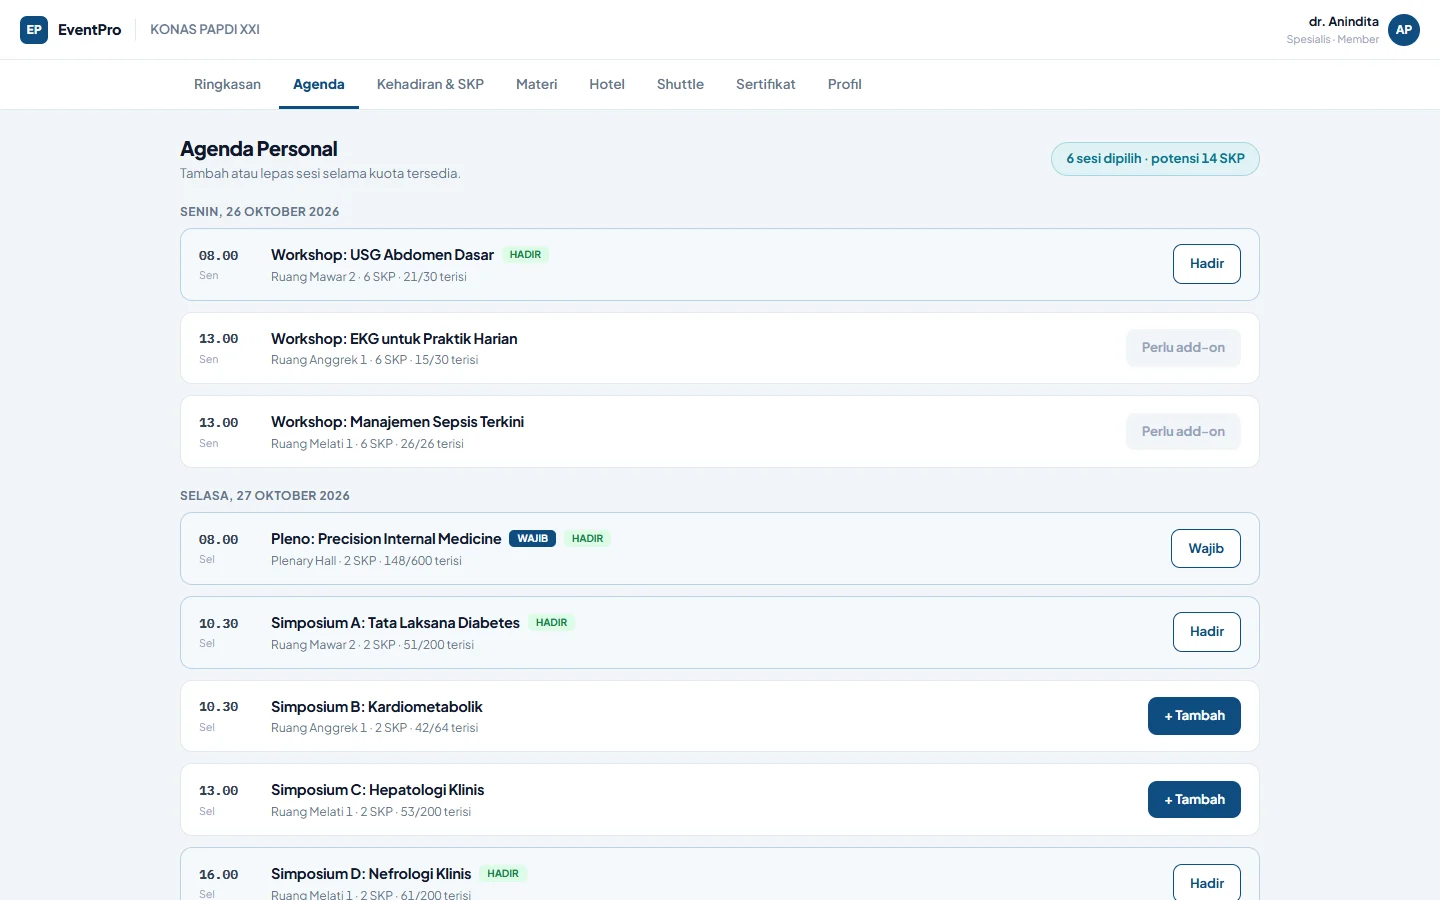Select Simposium B: Kardiometabolik title
1440x900 pixels.
(377, 707)
